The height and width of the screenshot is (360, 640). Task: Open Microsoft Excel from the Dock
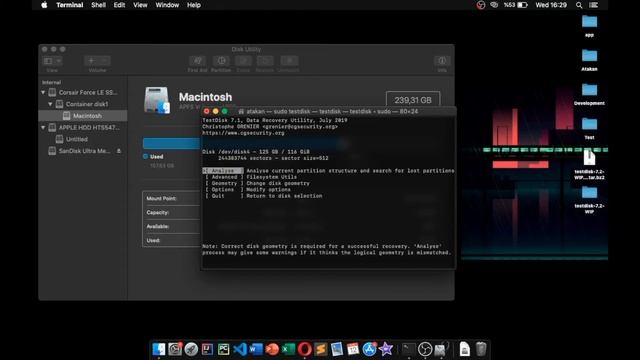(288, 349)
